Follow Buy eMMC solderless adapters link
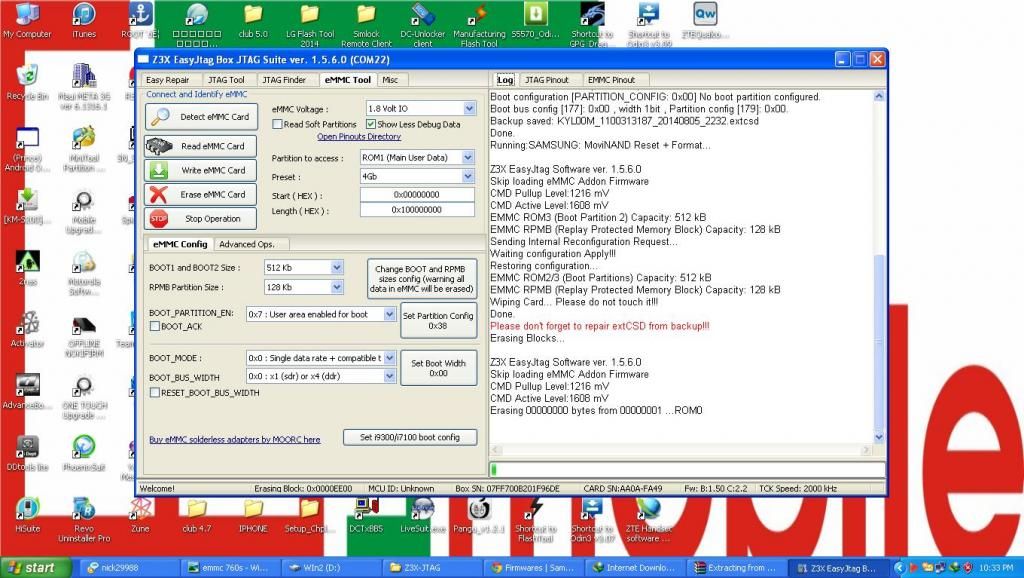This screenshot has width=1024, height=578. click(x=234, y=440)
